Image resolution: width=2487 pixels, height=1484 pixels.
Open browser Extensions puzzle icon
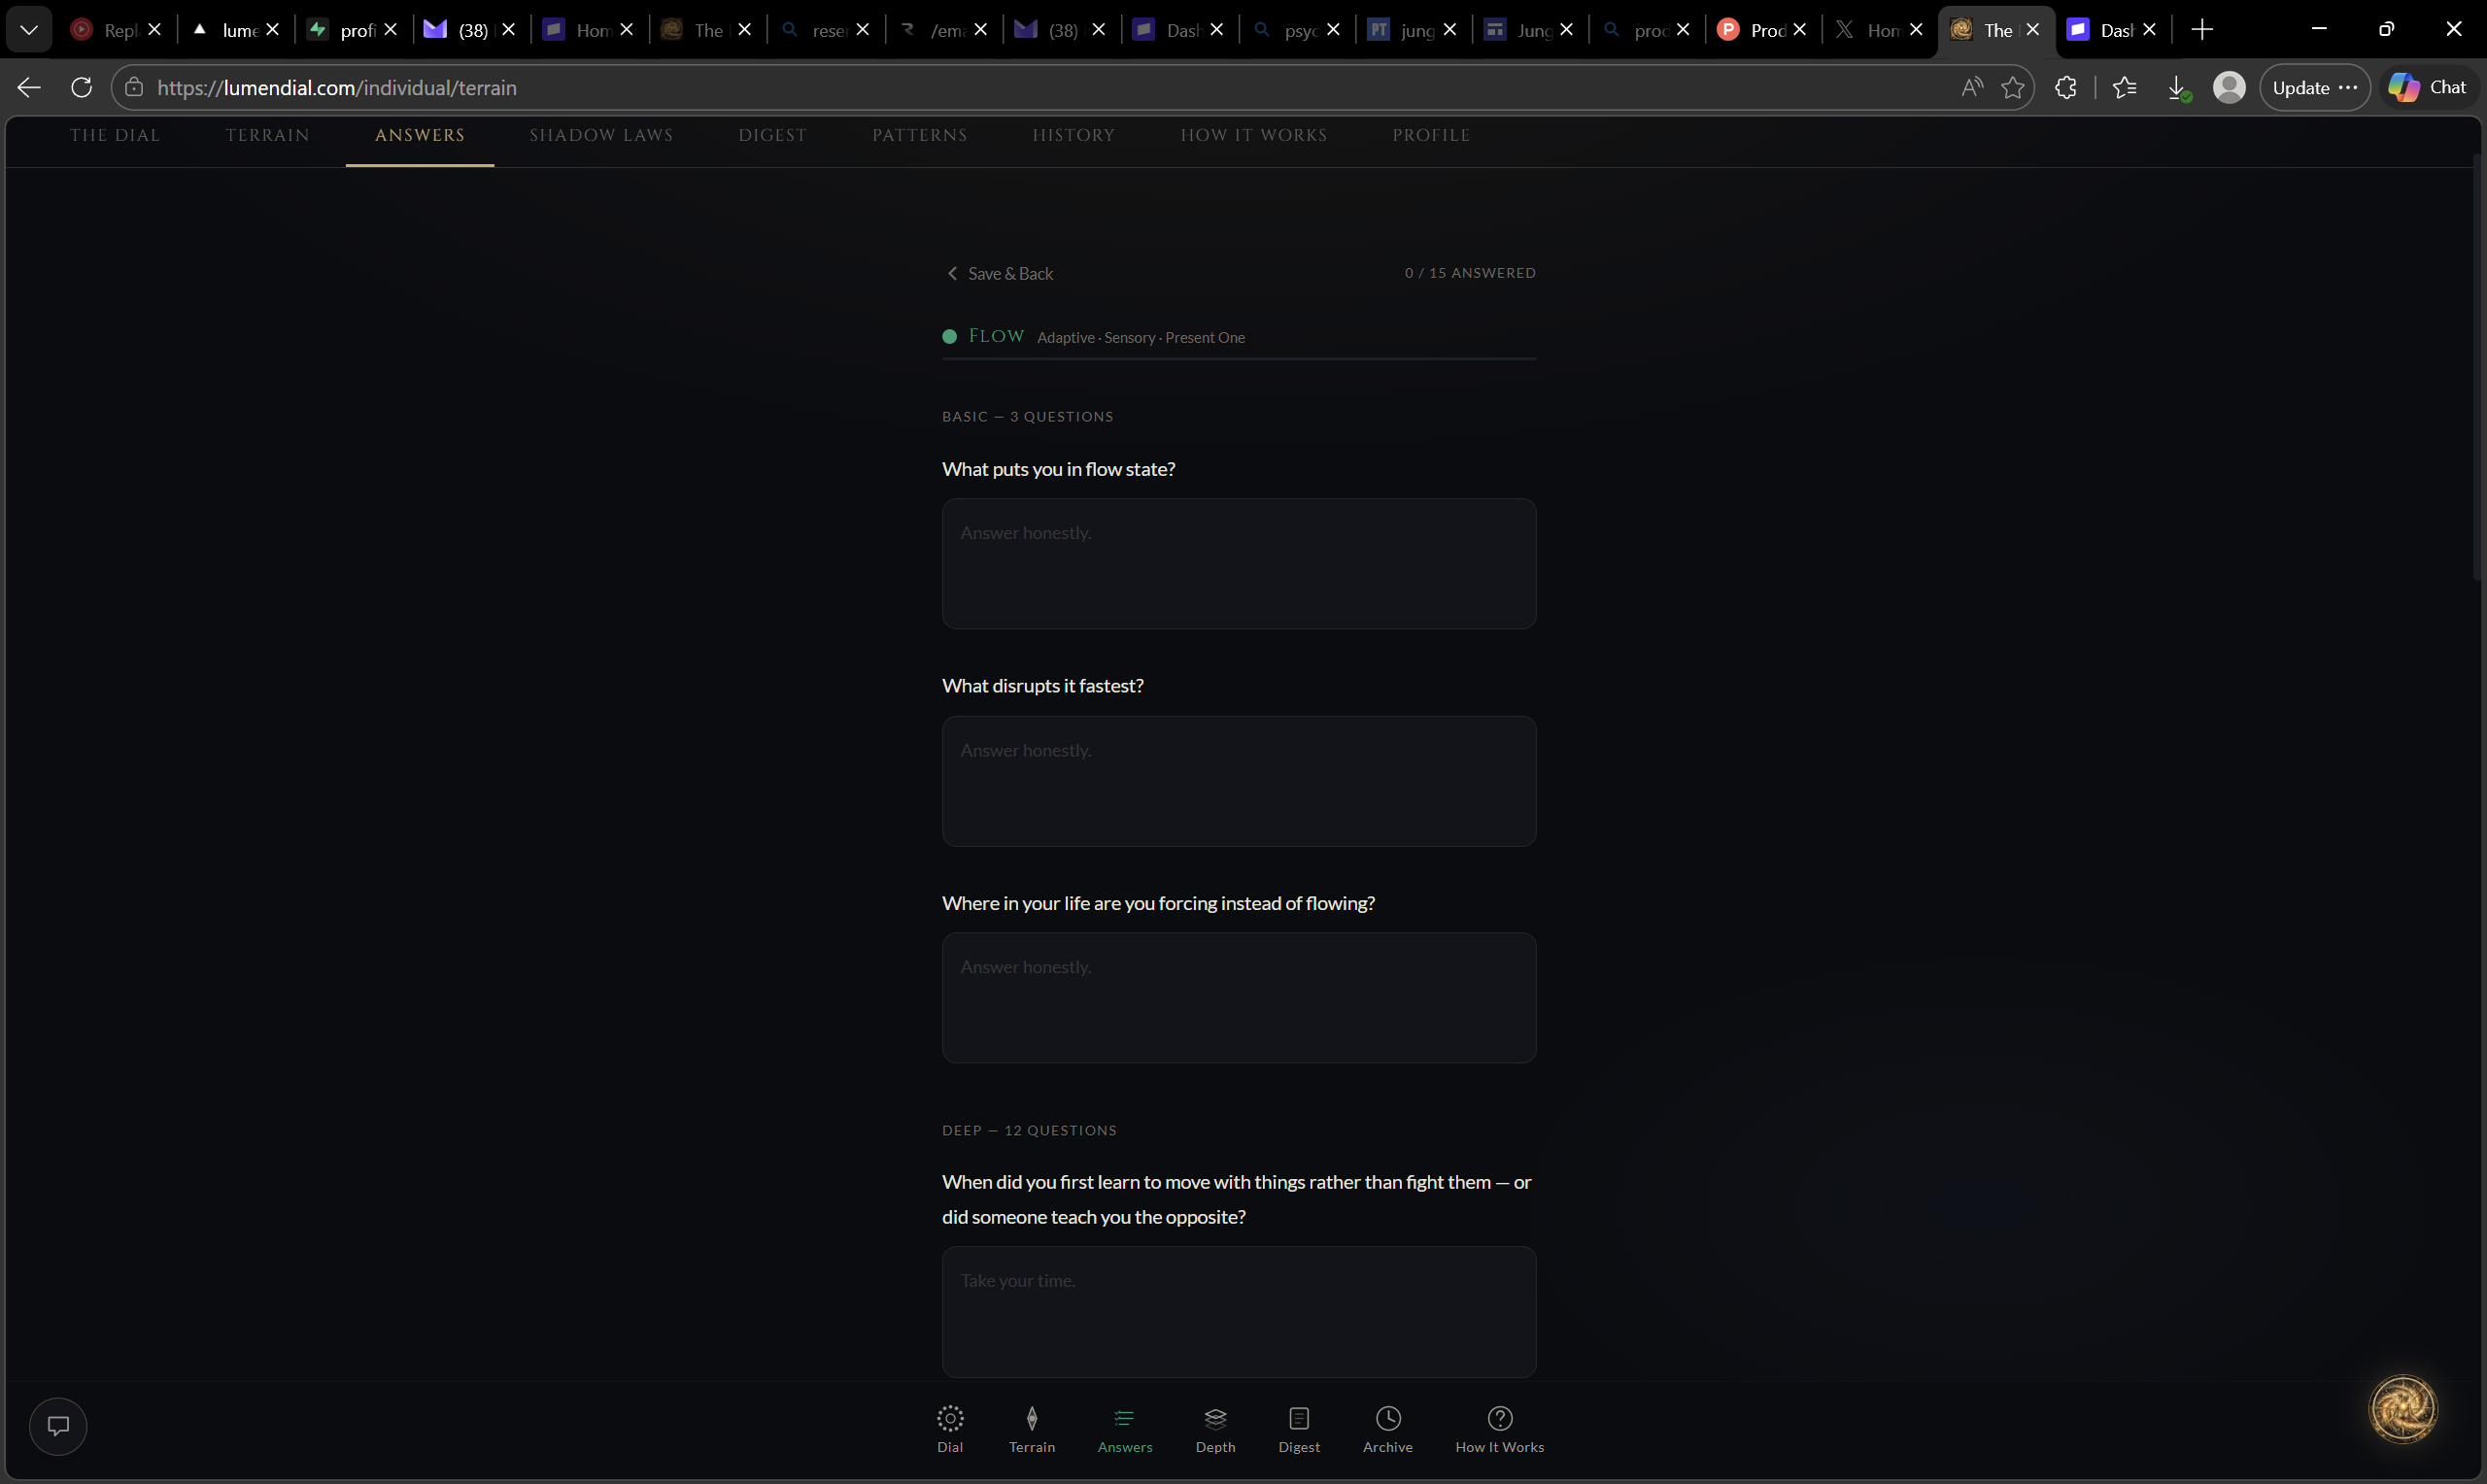[x=2065, y=88]
